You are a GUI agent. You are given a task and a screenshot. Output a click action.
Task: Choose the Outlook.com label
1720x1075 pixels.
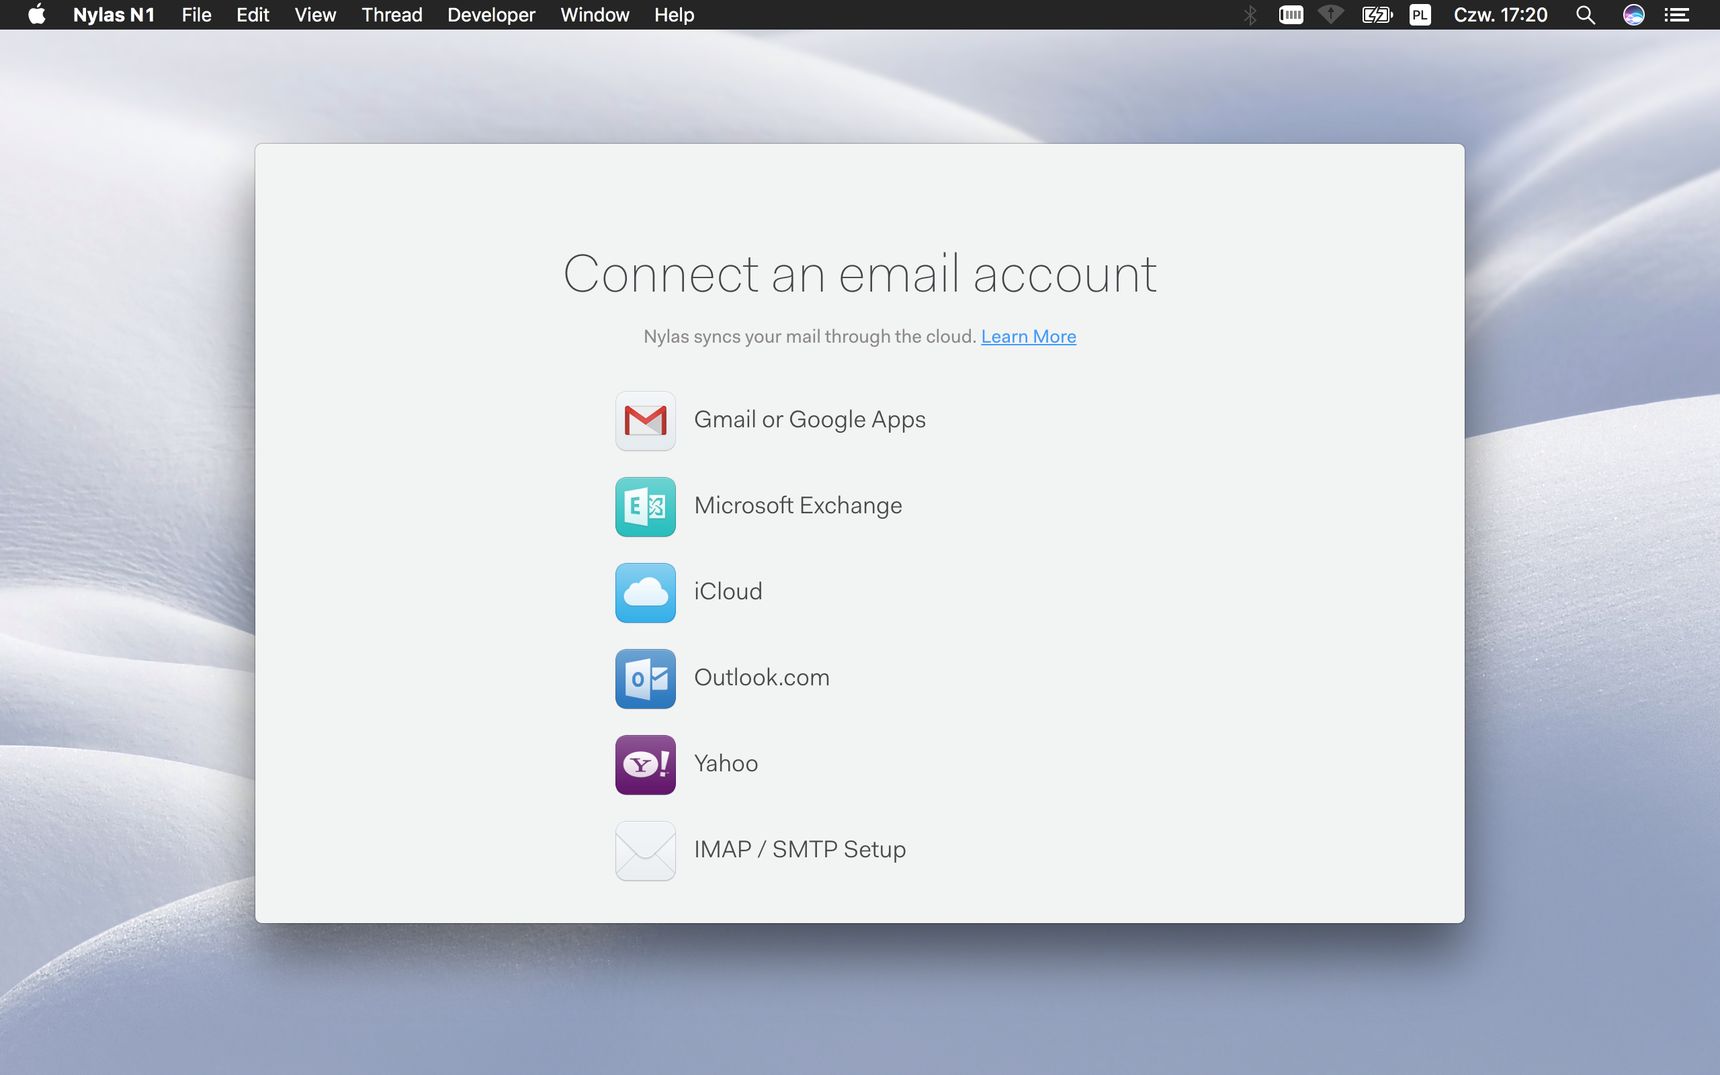click(762, 678)
